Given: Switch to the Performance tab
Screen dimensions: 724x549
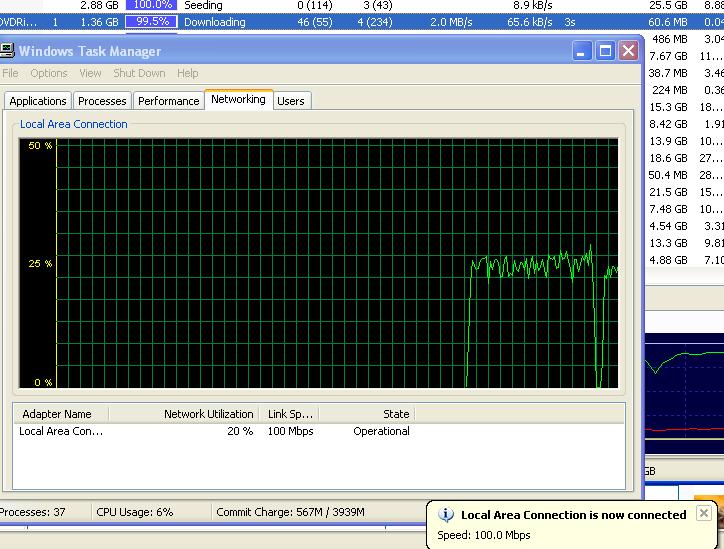Looking at the screenshot, I should coord(169,101).
